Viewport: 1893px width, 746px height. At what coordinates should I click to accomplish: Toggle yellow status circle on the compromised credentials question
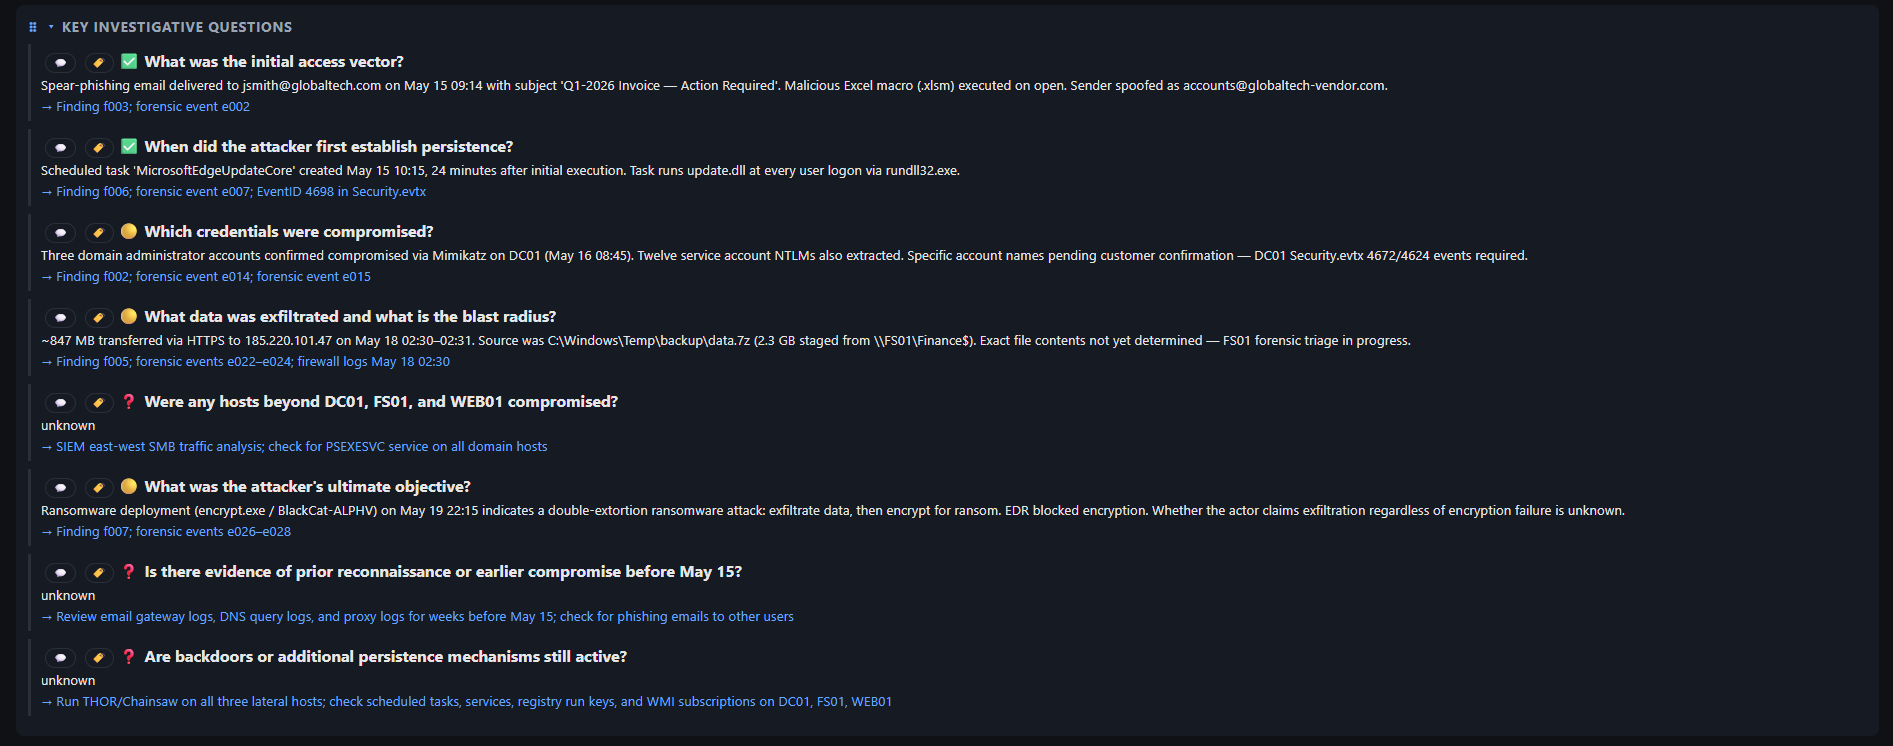click(x=129, y=231)
